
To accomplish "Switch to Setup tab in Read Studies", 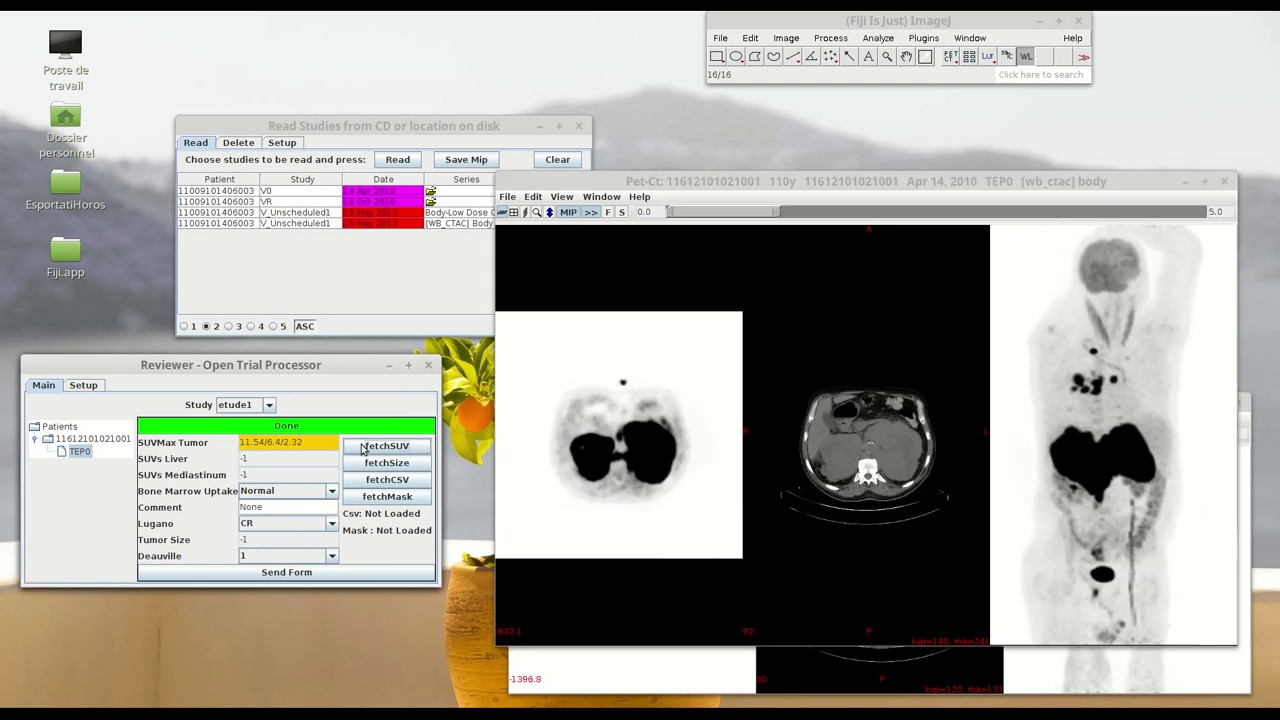I will [x=282, y=143].
